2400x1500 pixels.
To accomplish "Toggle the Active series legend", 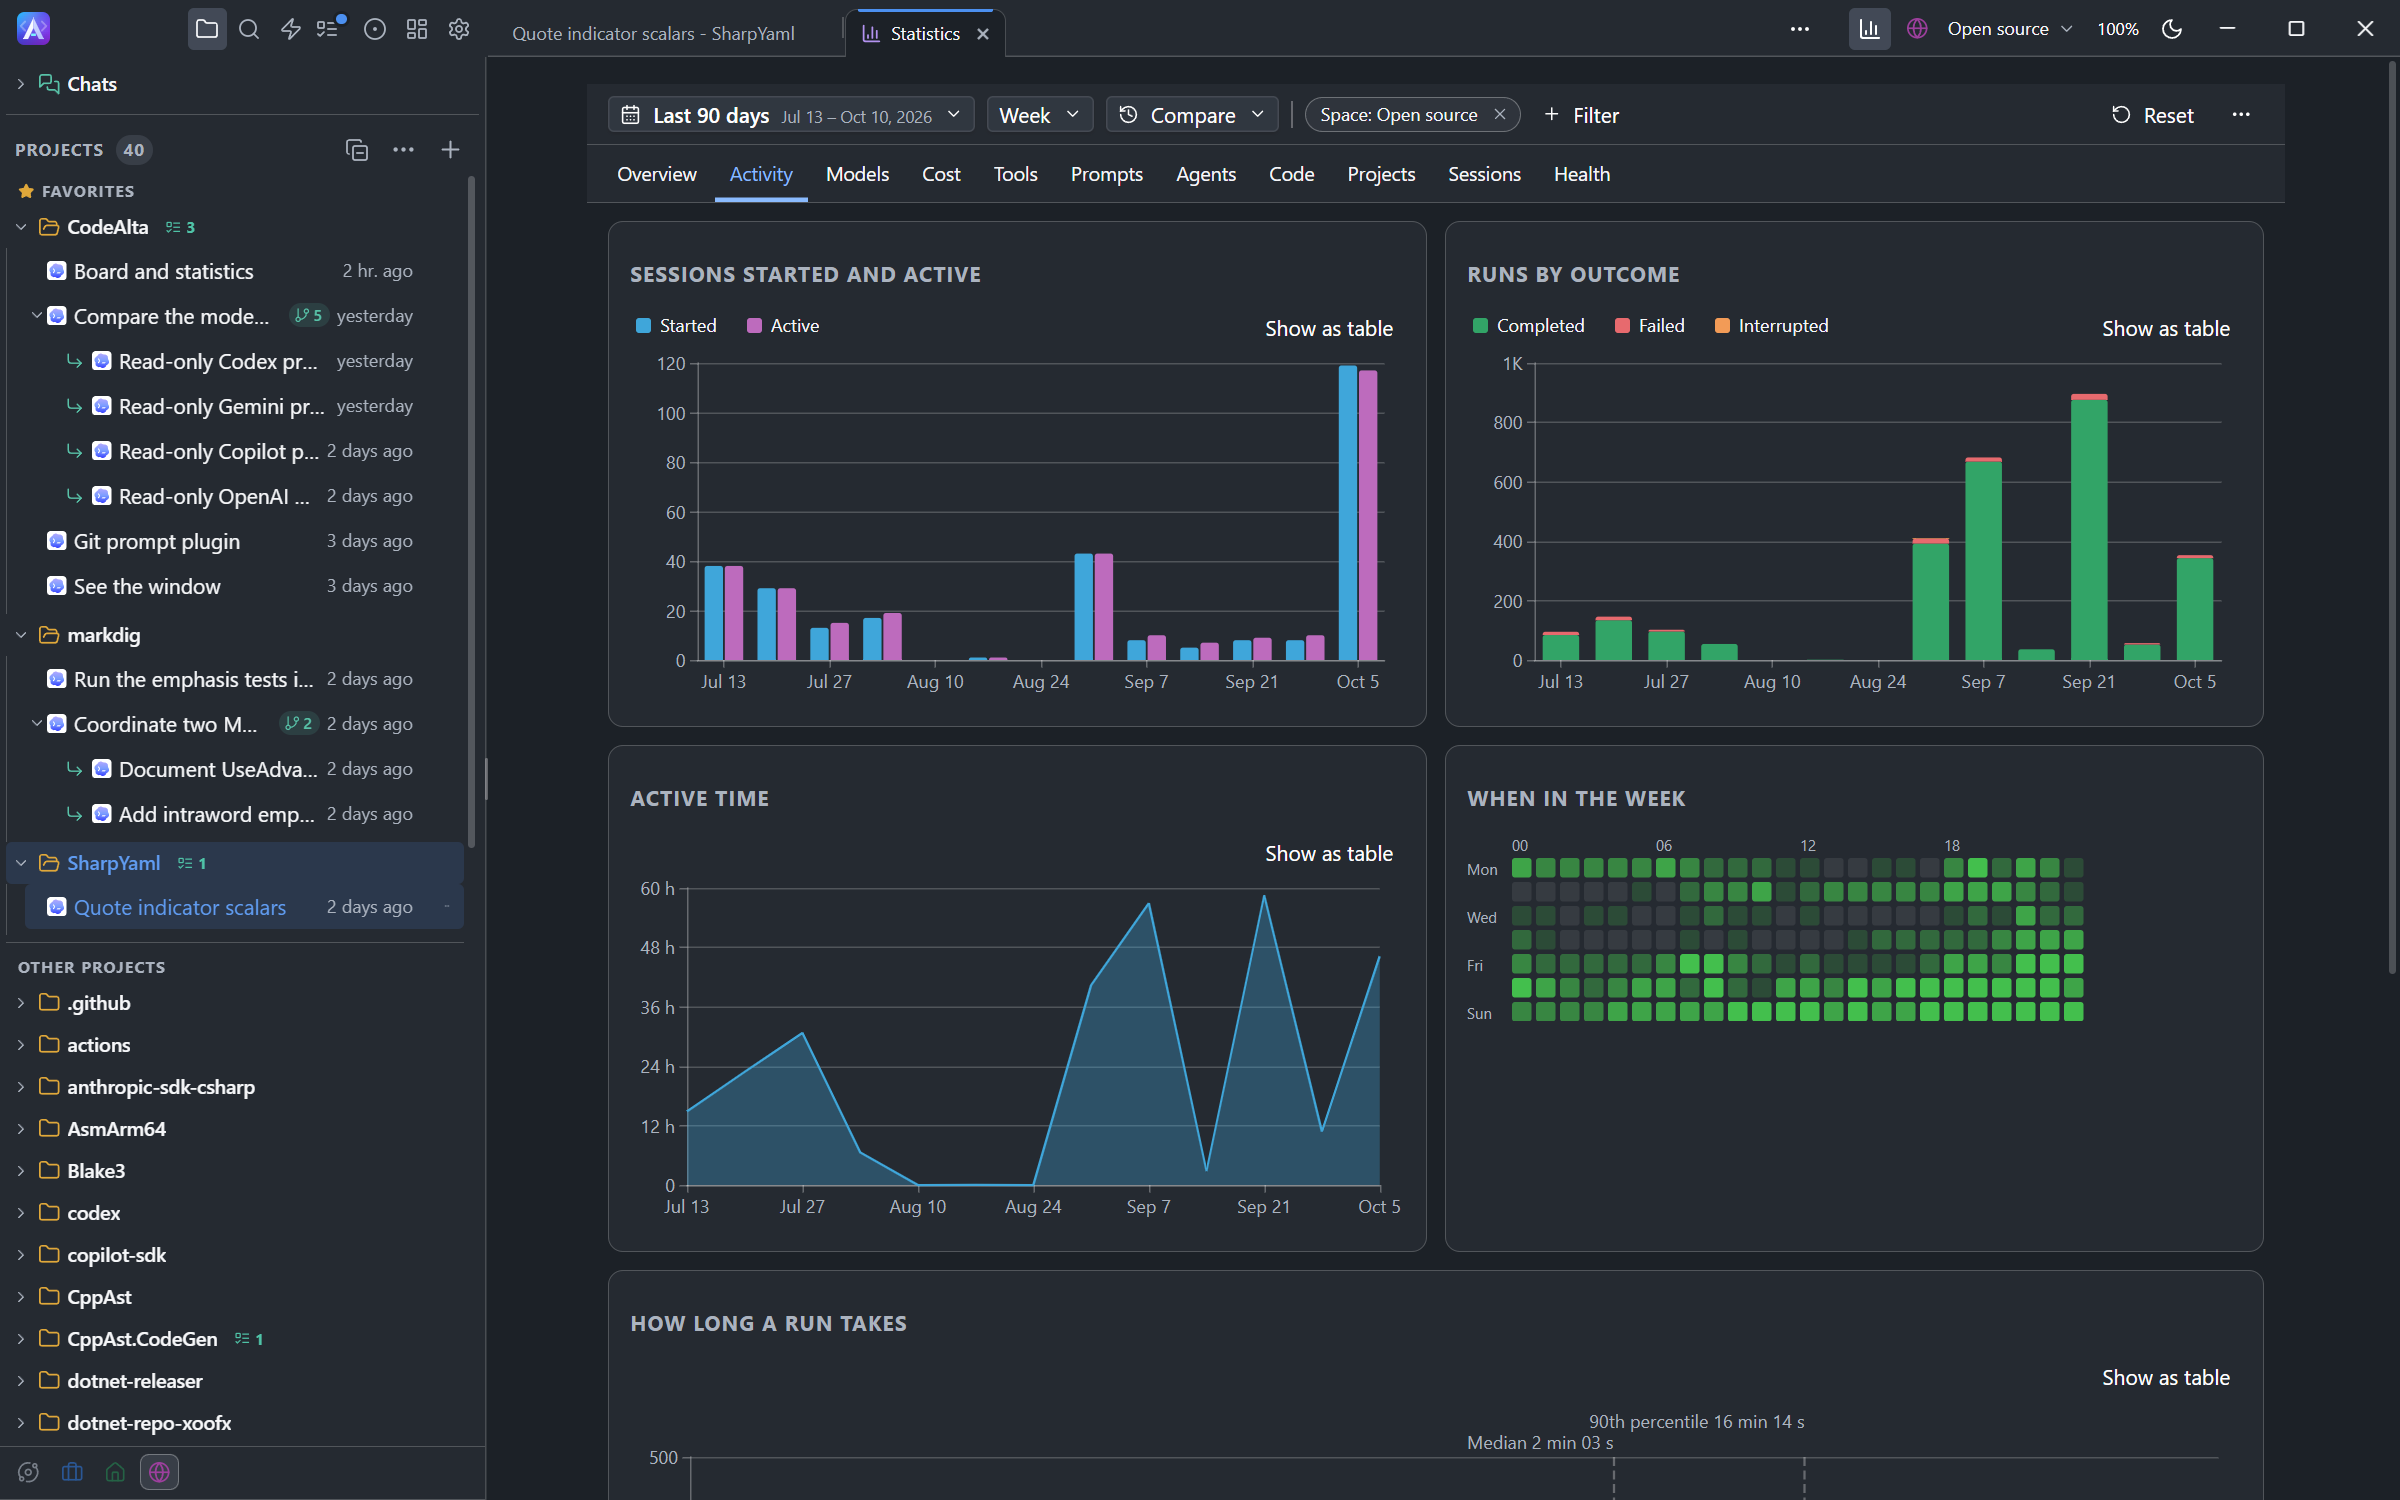I will 783,326.
